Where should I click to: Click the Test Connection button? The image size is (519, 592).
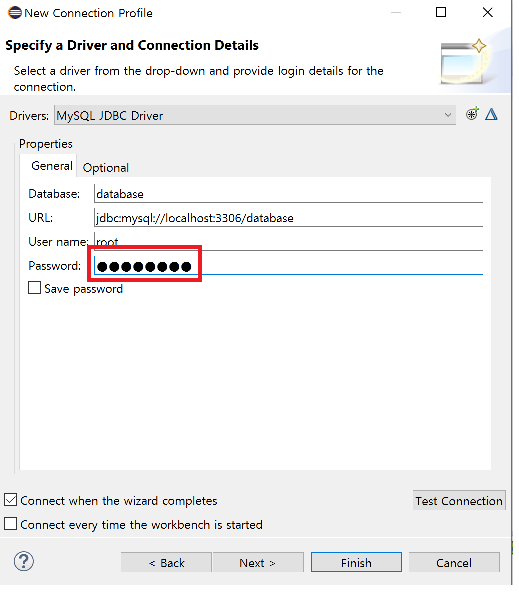(x=459, y=501)
